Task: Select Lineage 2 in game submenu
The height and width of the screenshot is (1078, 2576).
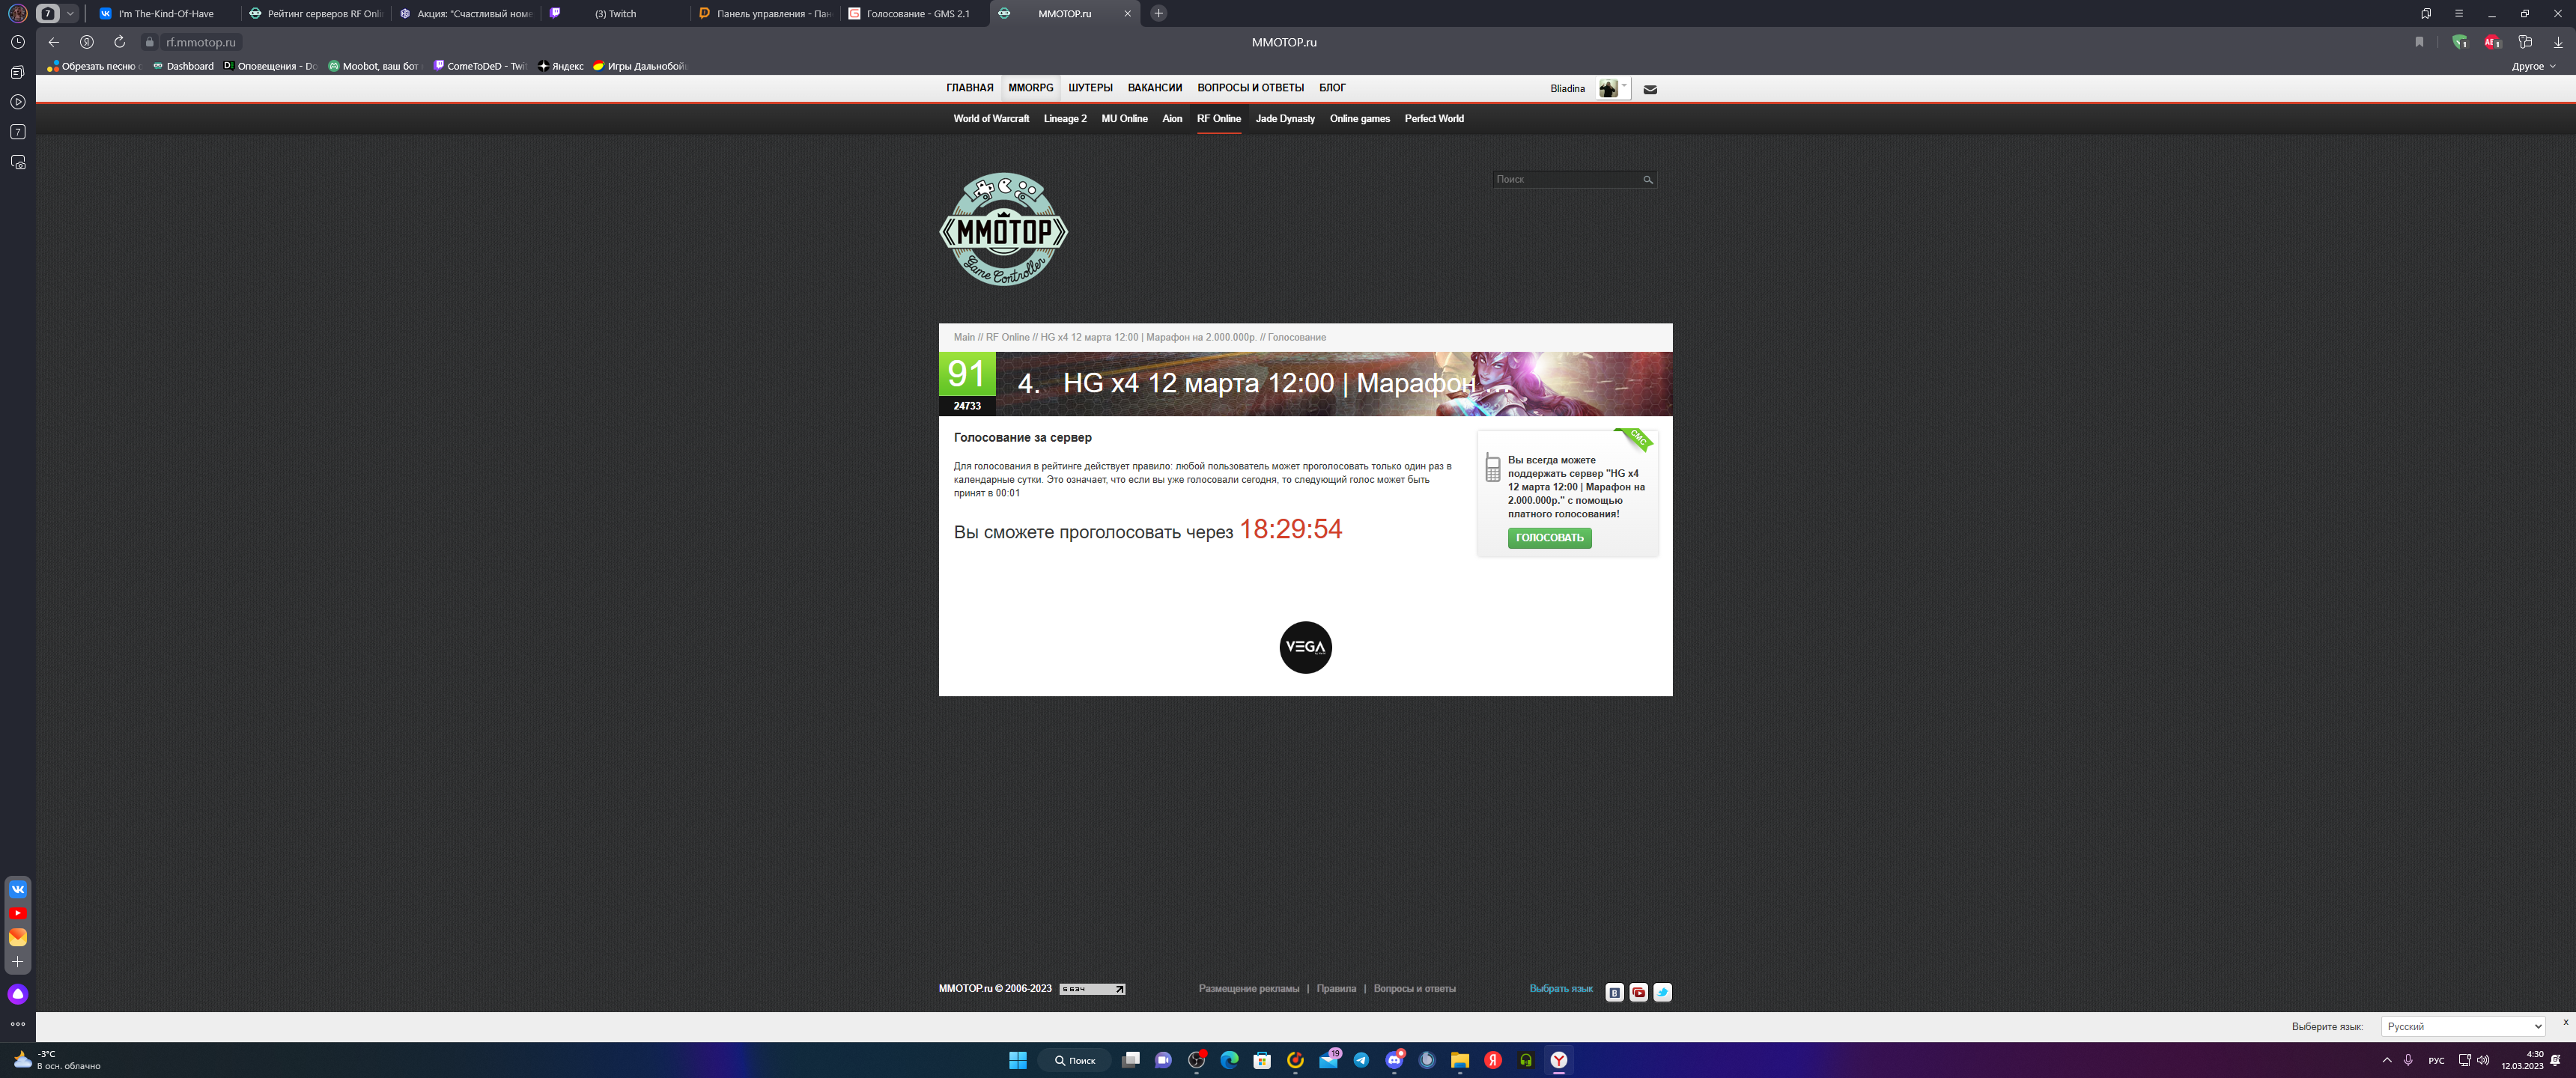Action: [x=1064, y=119]
